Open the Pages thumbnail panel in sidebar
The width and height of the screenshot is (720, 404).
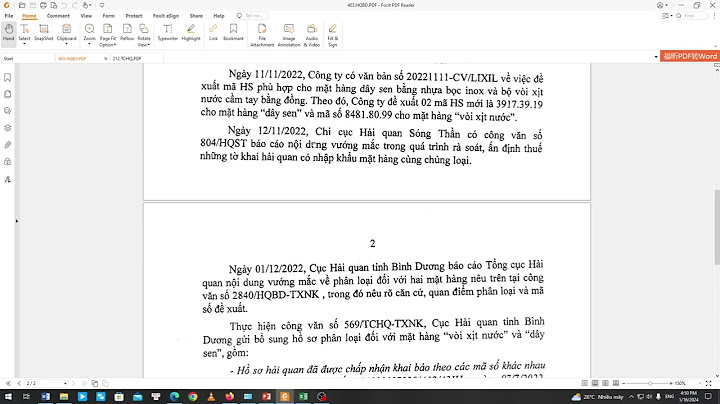[x=7, y=94]
